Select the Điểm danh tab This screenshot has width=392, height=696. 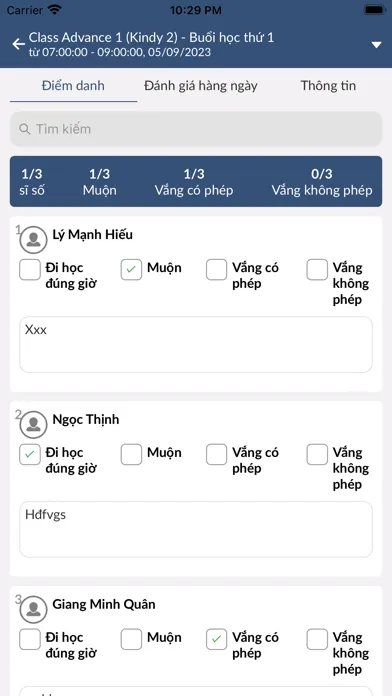click(73, 86)
